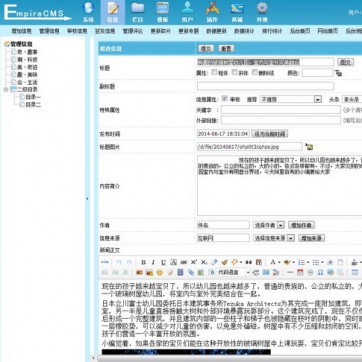Viewport: 362px width, 362px height.
Task: Select 潮 - 科技 in the sidebar tree
Action: (x=27, y=59)
